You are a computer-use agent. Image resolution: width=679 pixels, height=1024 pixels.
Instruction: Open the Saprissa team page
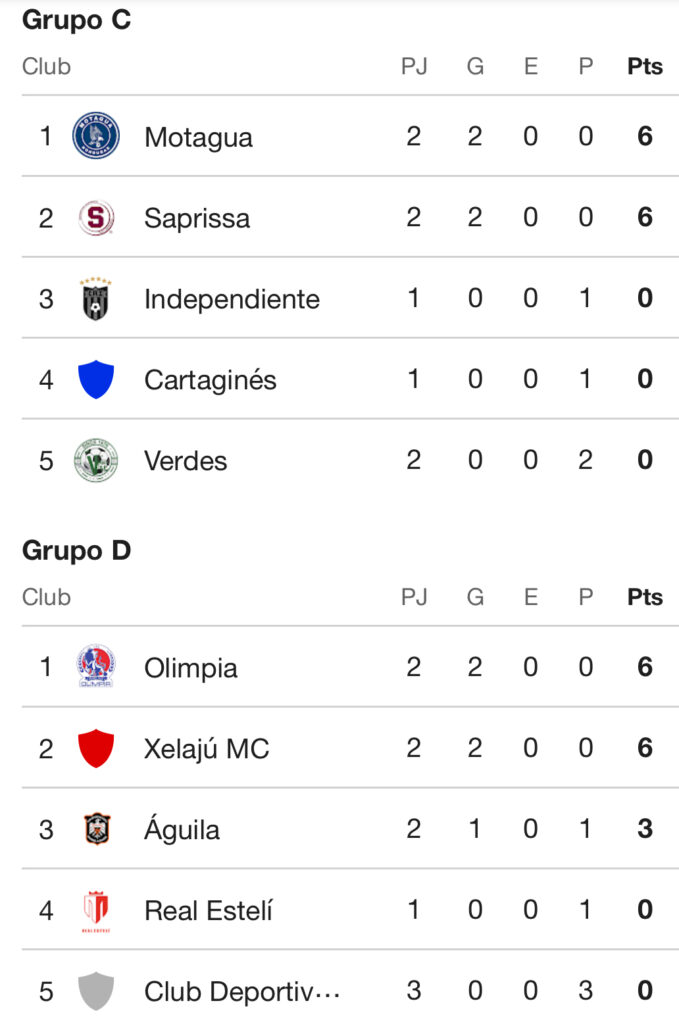197,218
